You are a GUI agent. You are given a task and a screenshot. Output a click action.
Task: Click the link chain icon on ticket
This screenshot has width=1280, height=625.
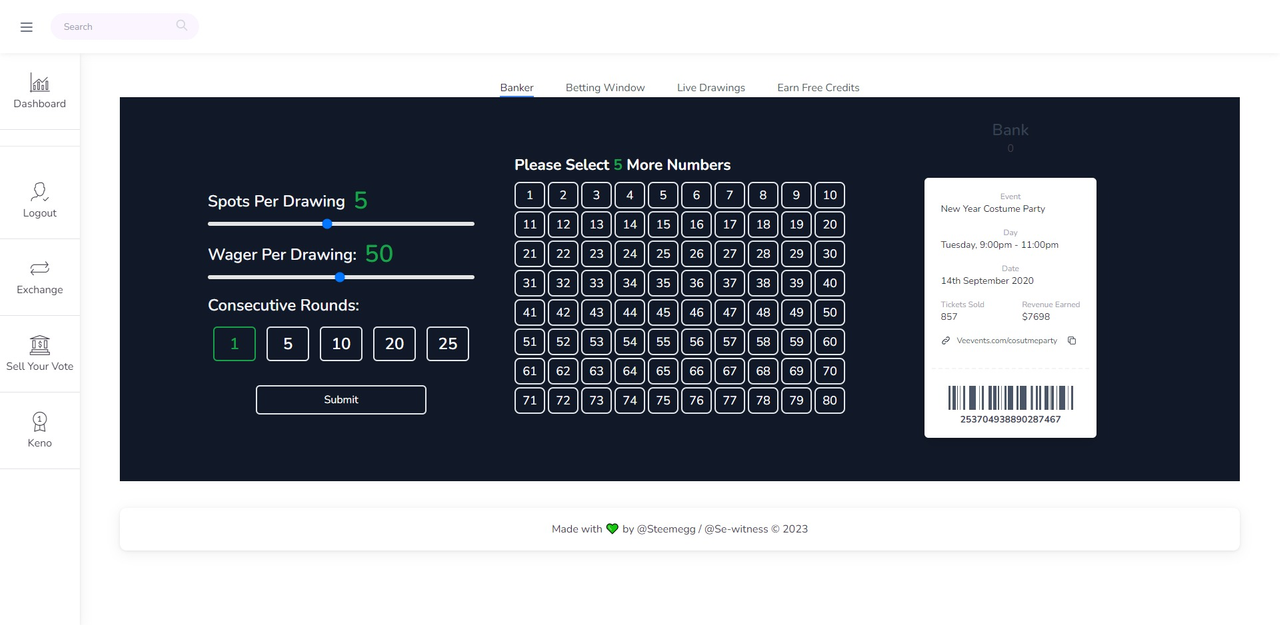point(946,341)
